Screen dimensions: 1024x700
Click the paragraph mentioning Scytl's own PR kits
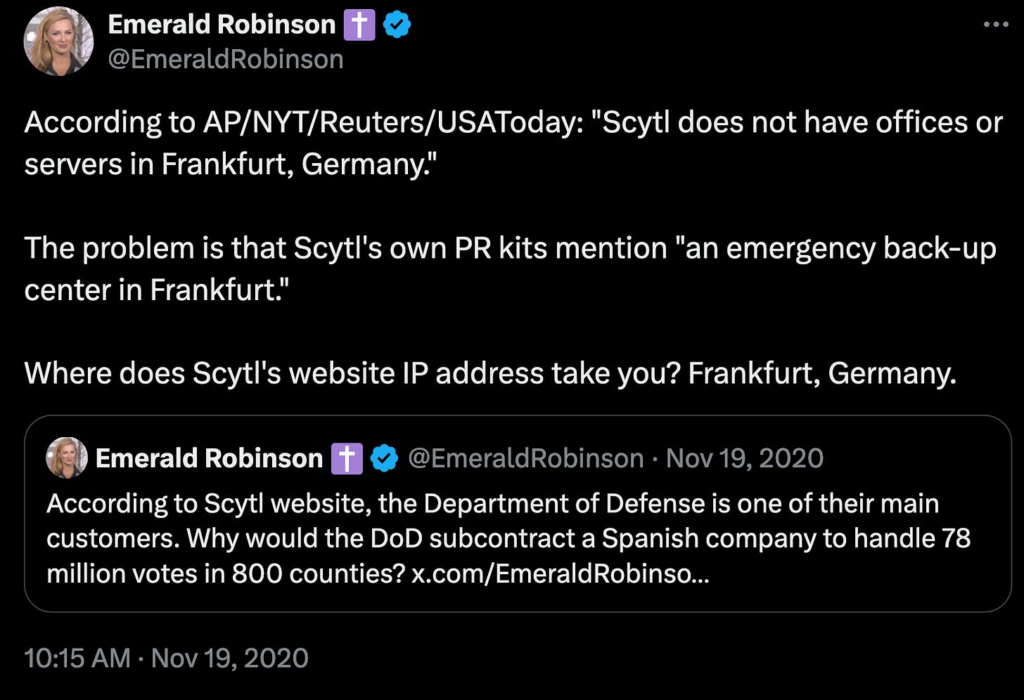510,266
